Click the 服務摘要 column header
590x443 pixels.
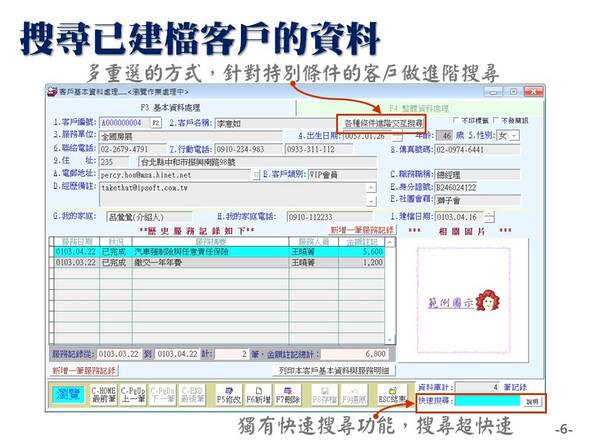tap(211, 242)
